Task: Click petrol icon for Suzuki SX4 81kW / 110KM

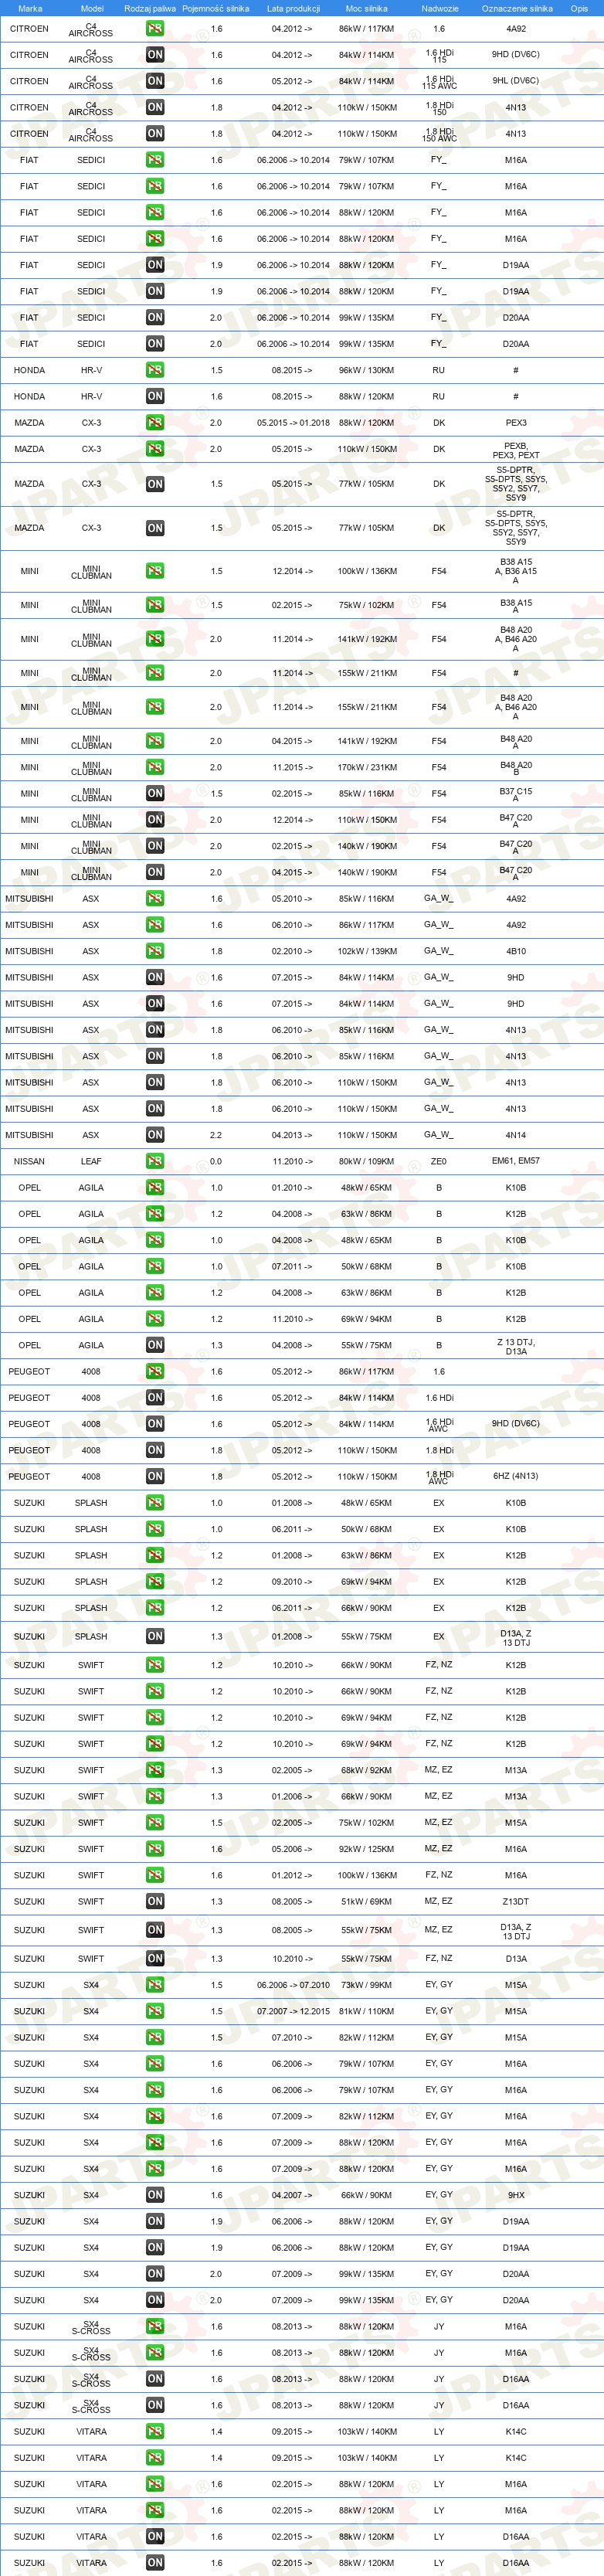Action: [x=155, y=2011]
